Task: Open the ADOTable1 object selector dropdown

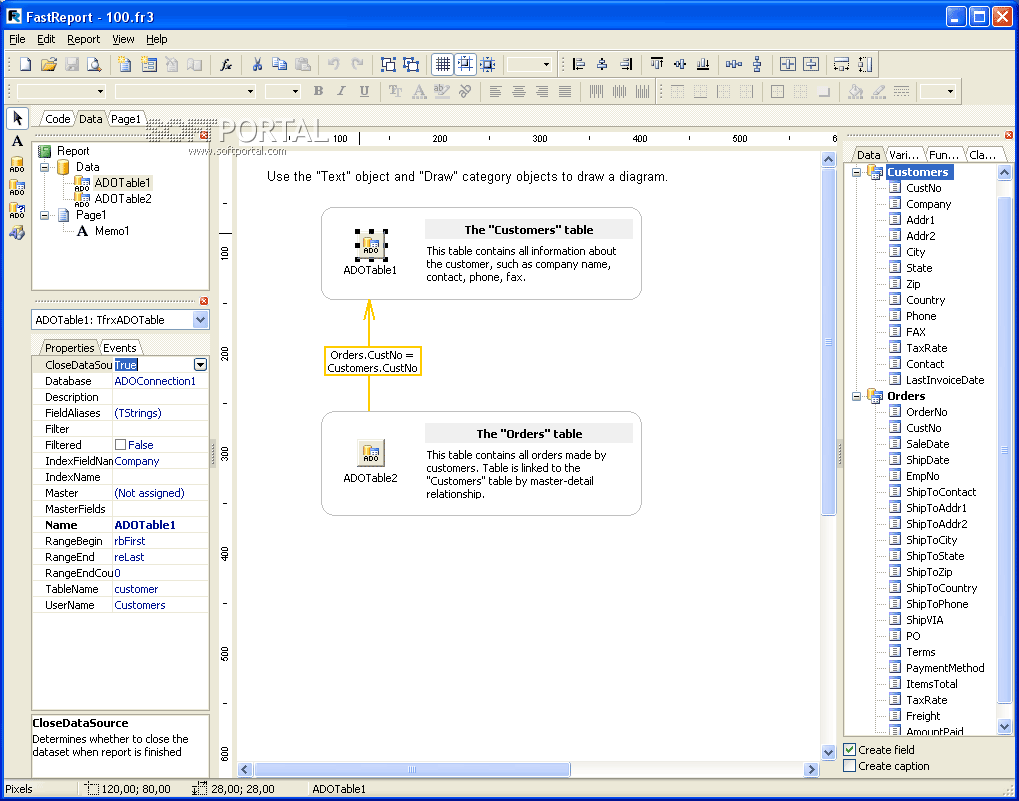Action: 200,320
